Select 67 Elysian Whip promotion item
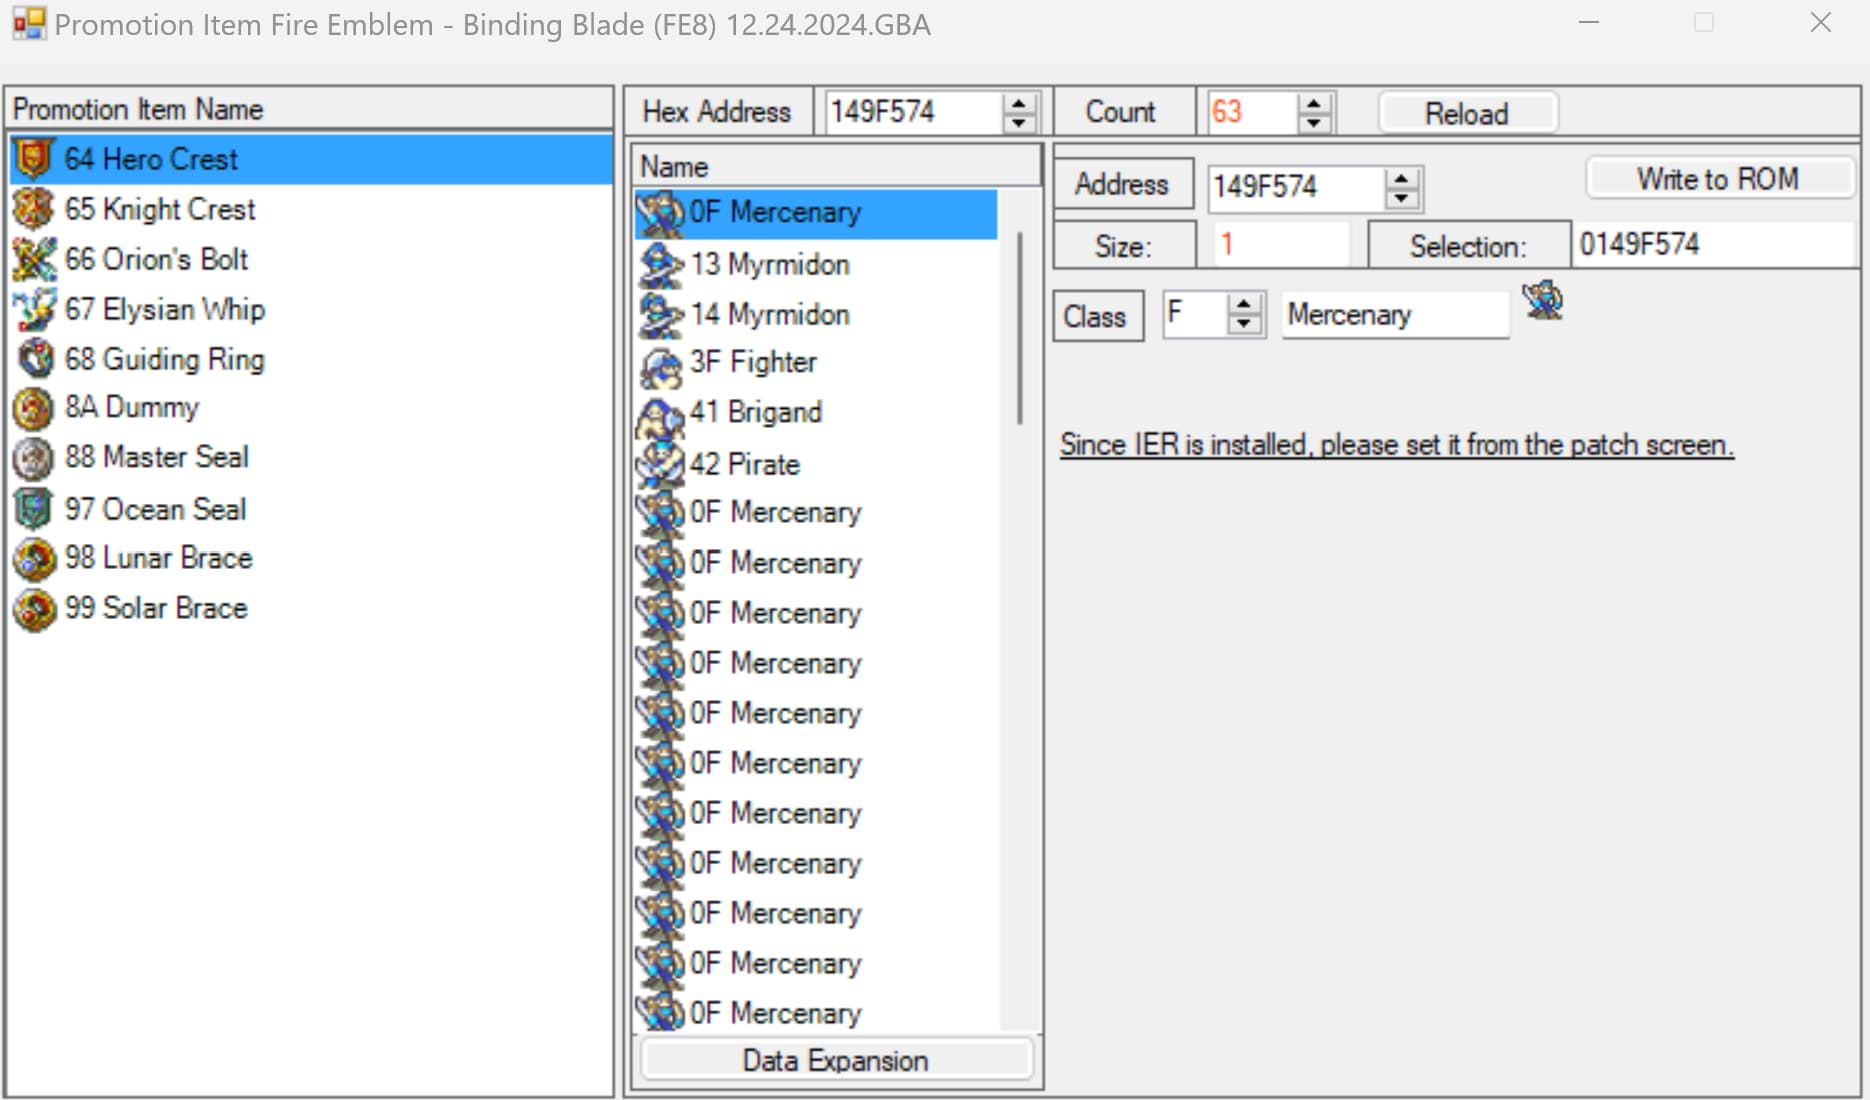The height and width of the screenshot is (1100, 1870). tap(310, 309)
